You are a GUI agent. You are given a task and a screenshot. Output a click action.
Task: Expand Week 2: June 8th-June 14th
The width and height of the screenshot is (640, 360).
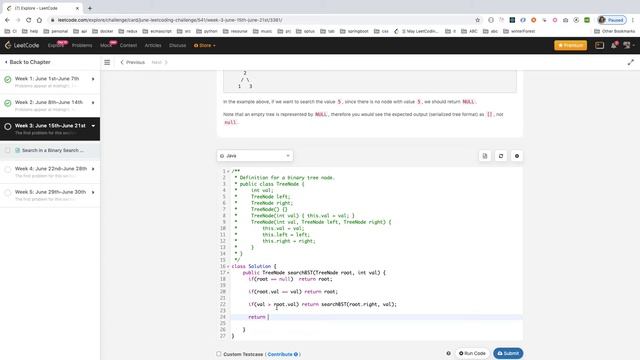[x=50, y=105]
